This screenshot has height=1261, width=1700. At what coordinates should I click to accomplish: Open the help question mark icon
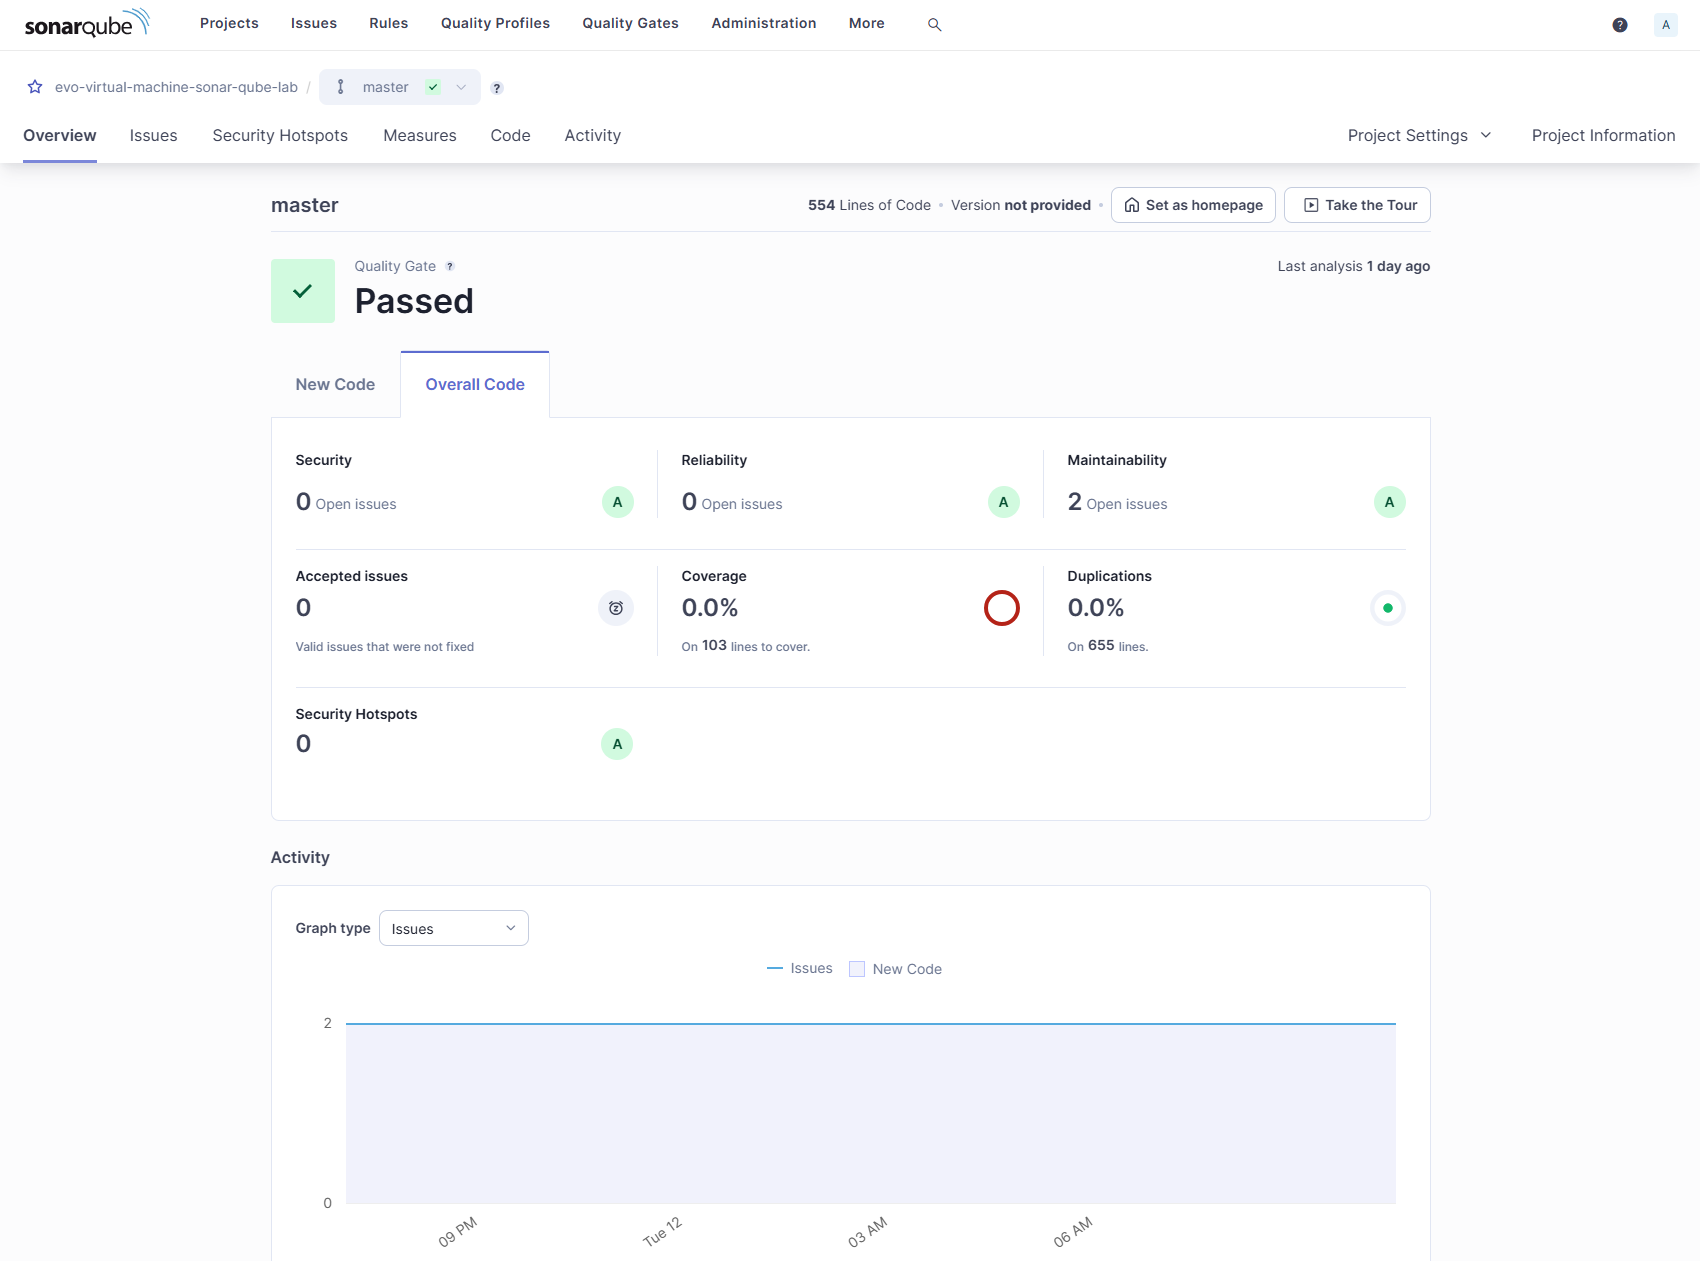(x=1619, y=25)
